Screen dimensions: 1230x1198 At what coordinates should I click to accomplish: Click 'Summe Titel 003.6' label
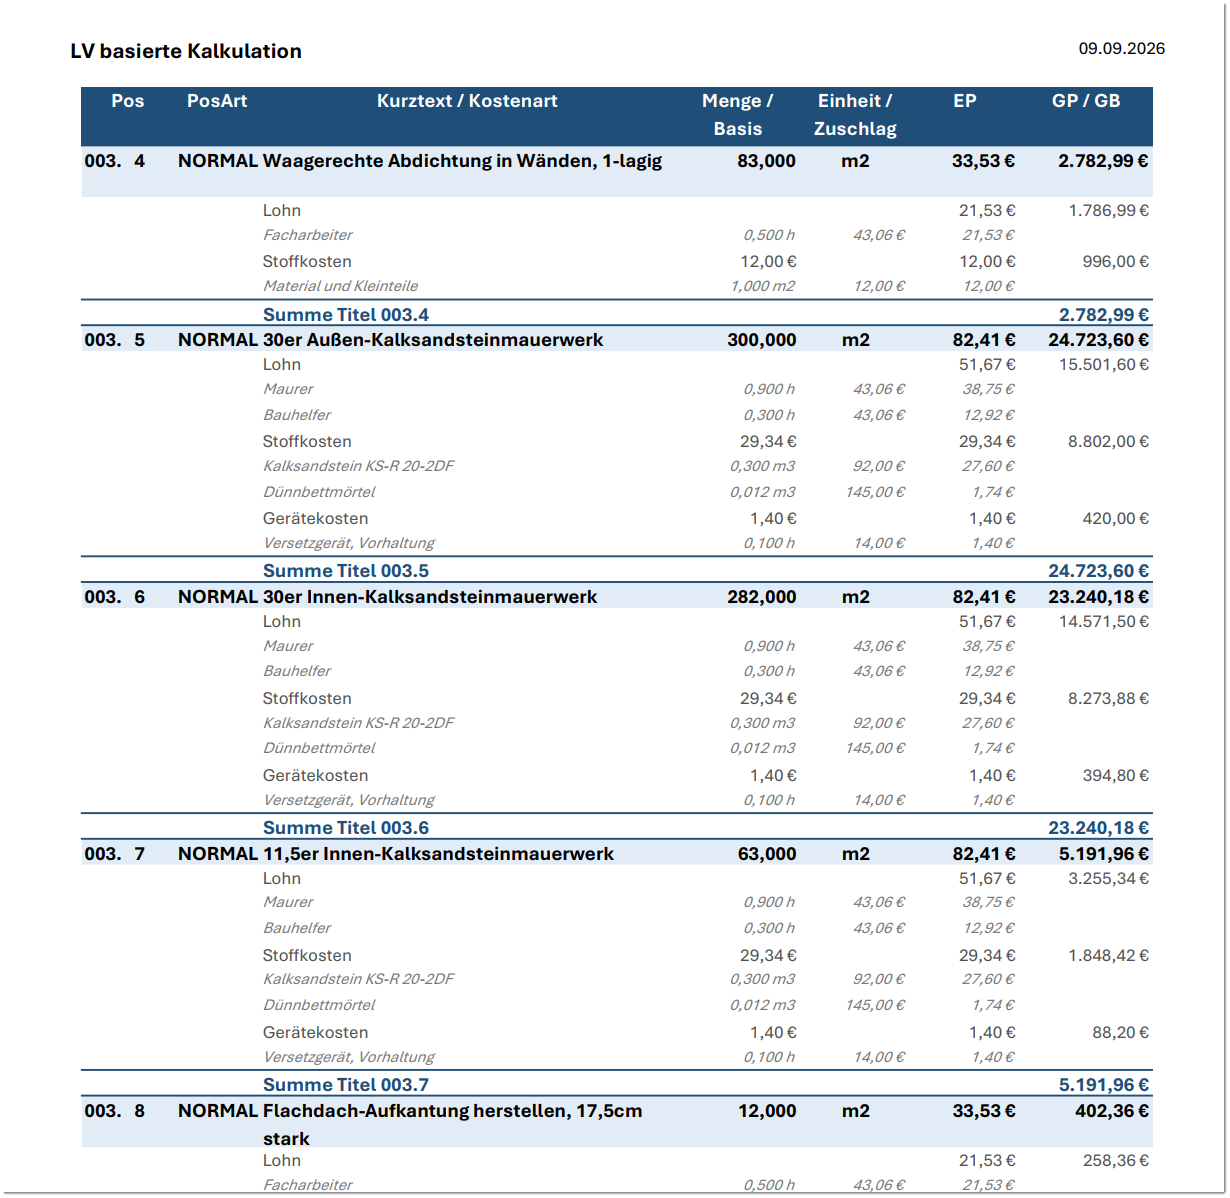coord(346,828)
